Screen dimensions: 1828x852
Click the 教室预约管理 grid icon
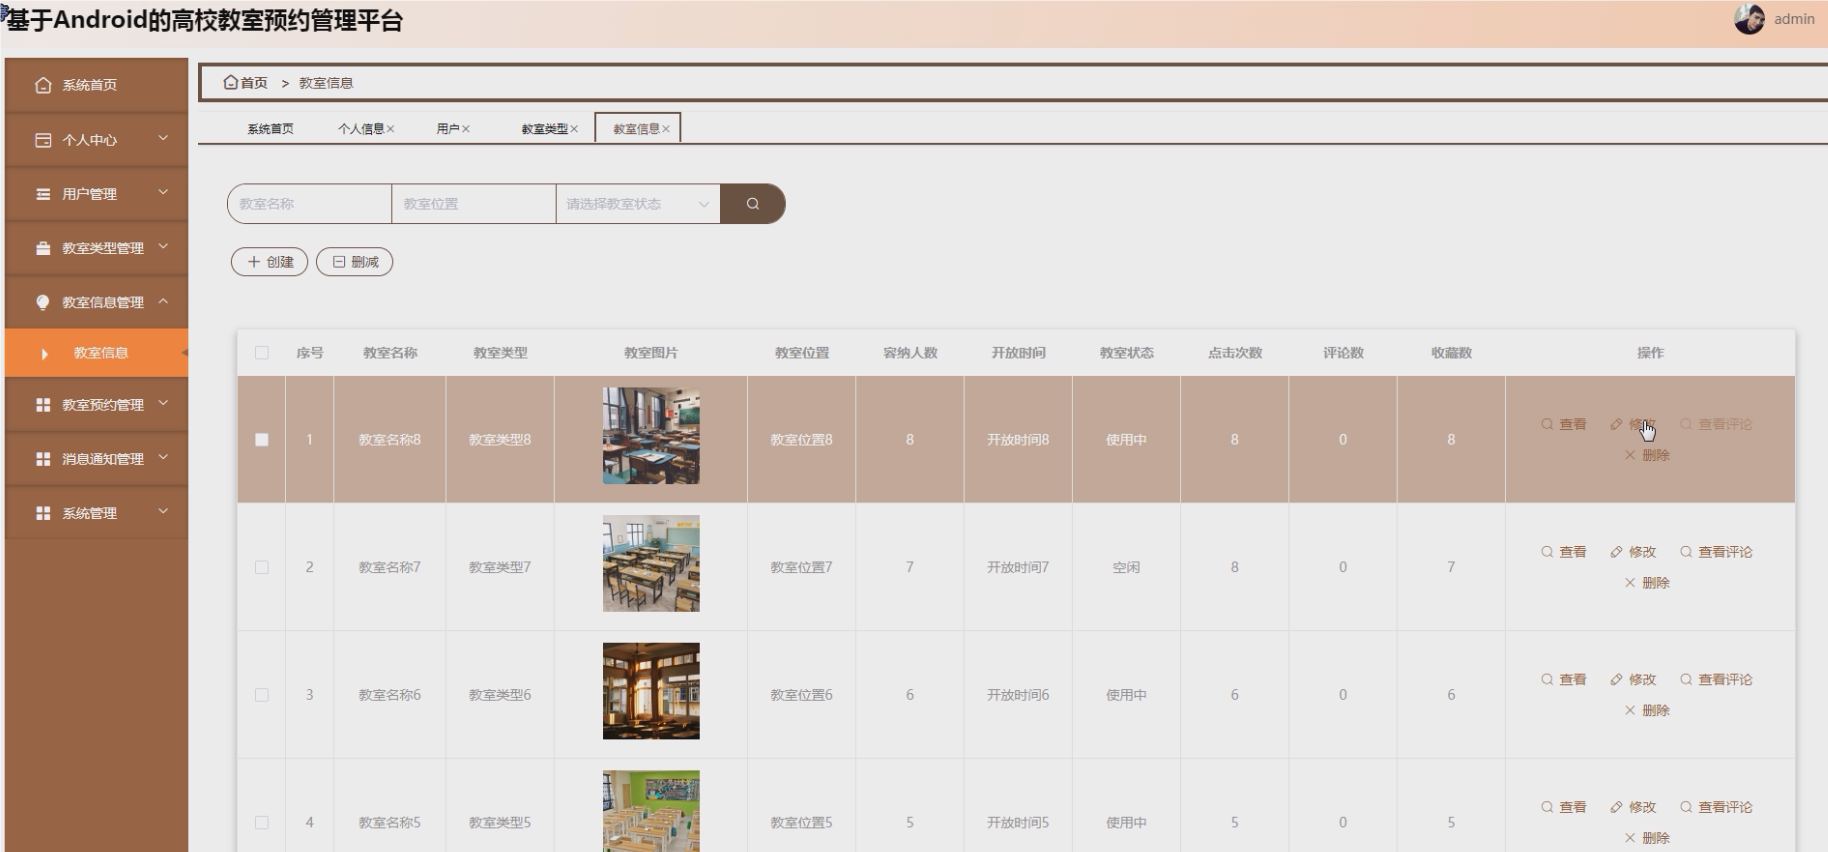point(43,405)
